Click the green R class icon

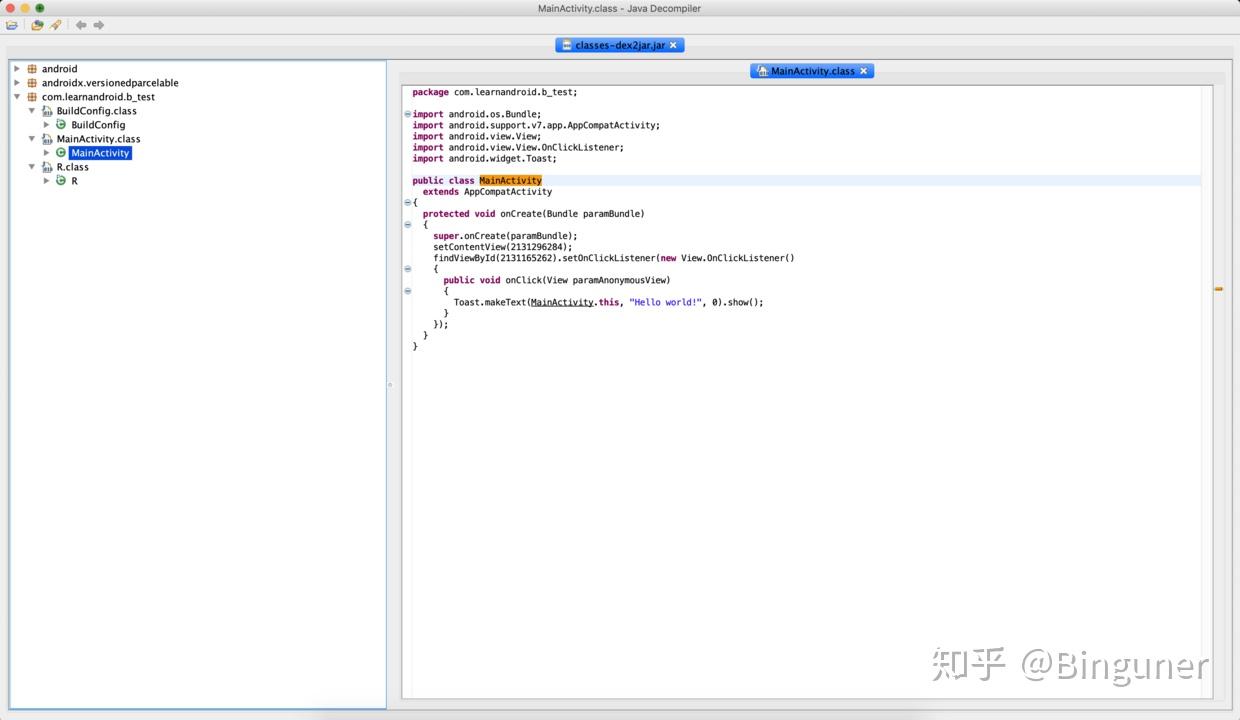(61, 181)
